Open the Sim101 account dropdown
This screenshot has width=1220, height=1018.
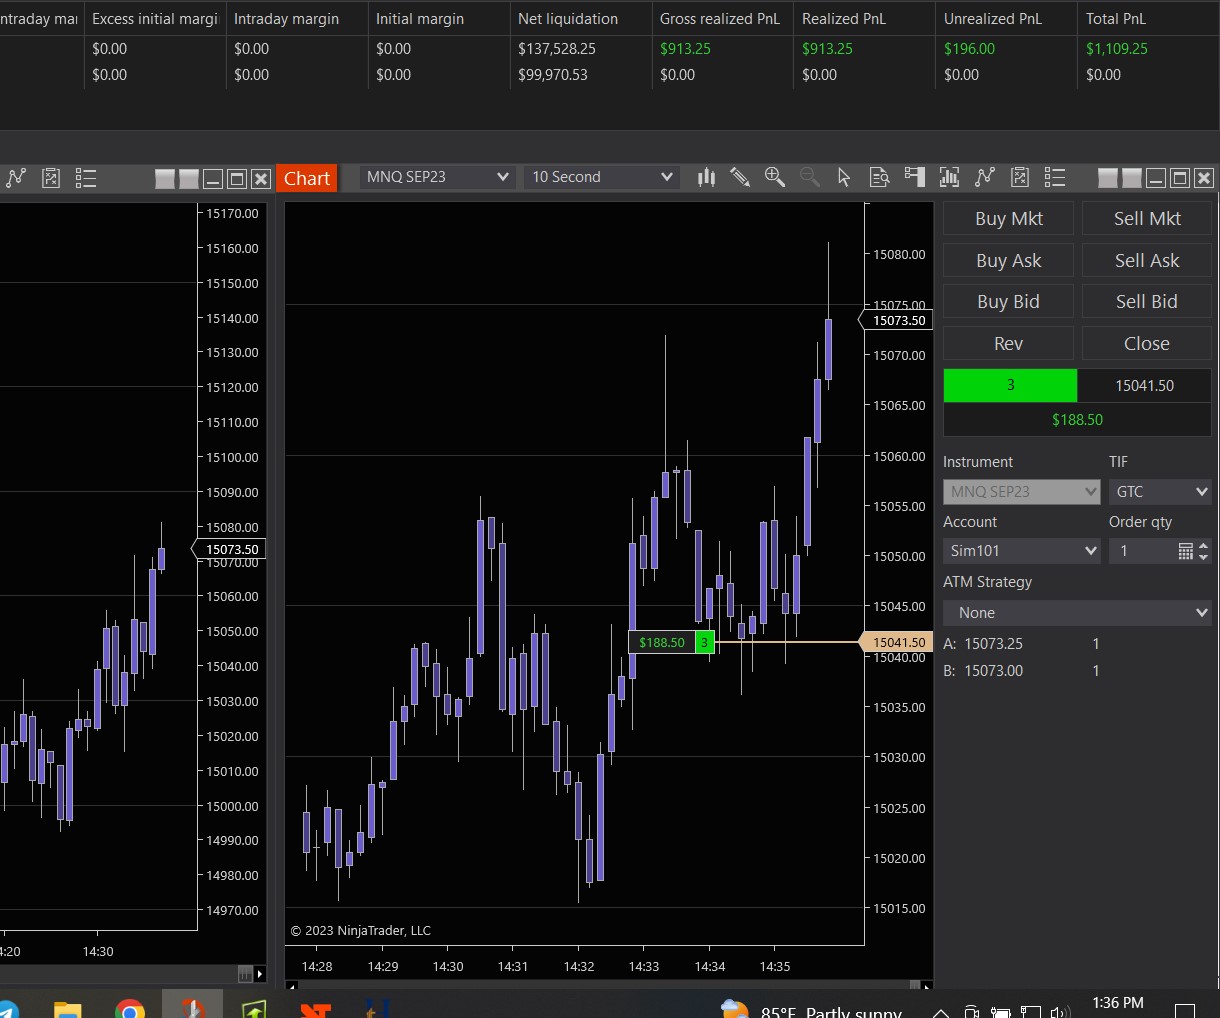pyautogui.click(x=1021, y=551)
